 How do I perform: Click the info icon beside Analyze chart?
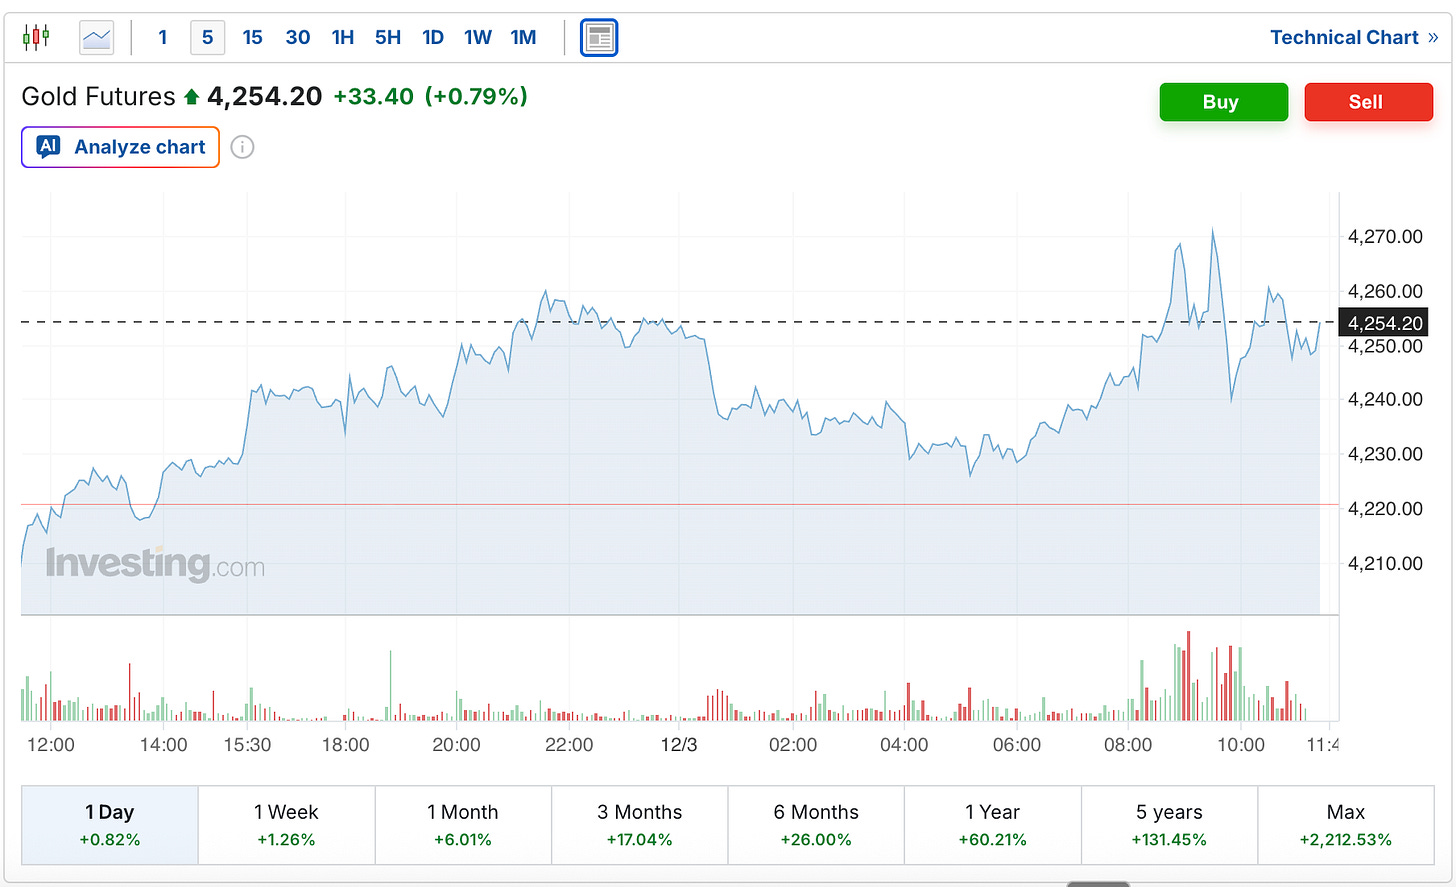point(242,147)
